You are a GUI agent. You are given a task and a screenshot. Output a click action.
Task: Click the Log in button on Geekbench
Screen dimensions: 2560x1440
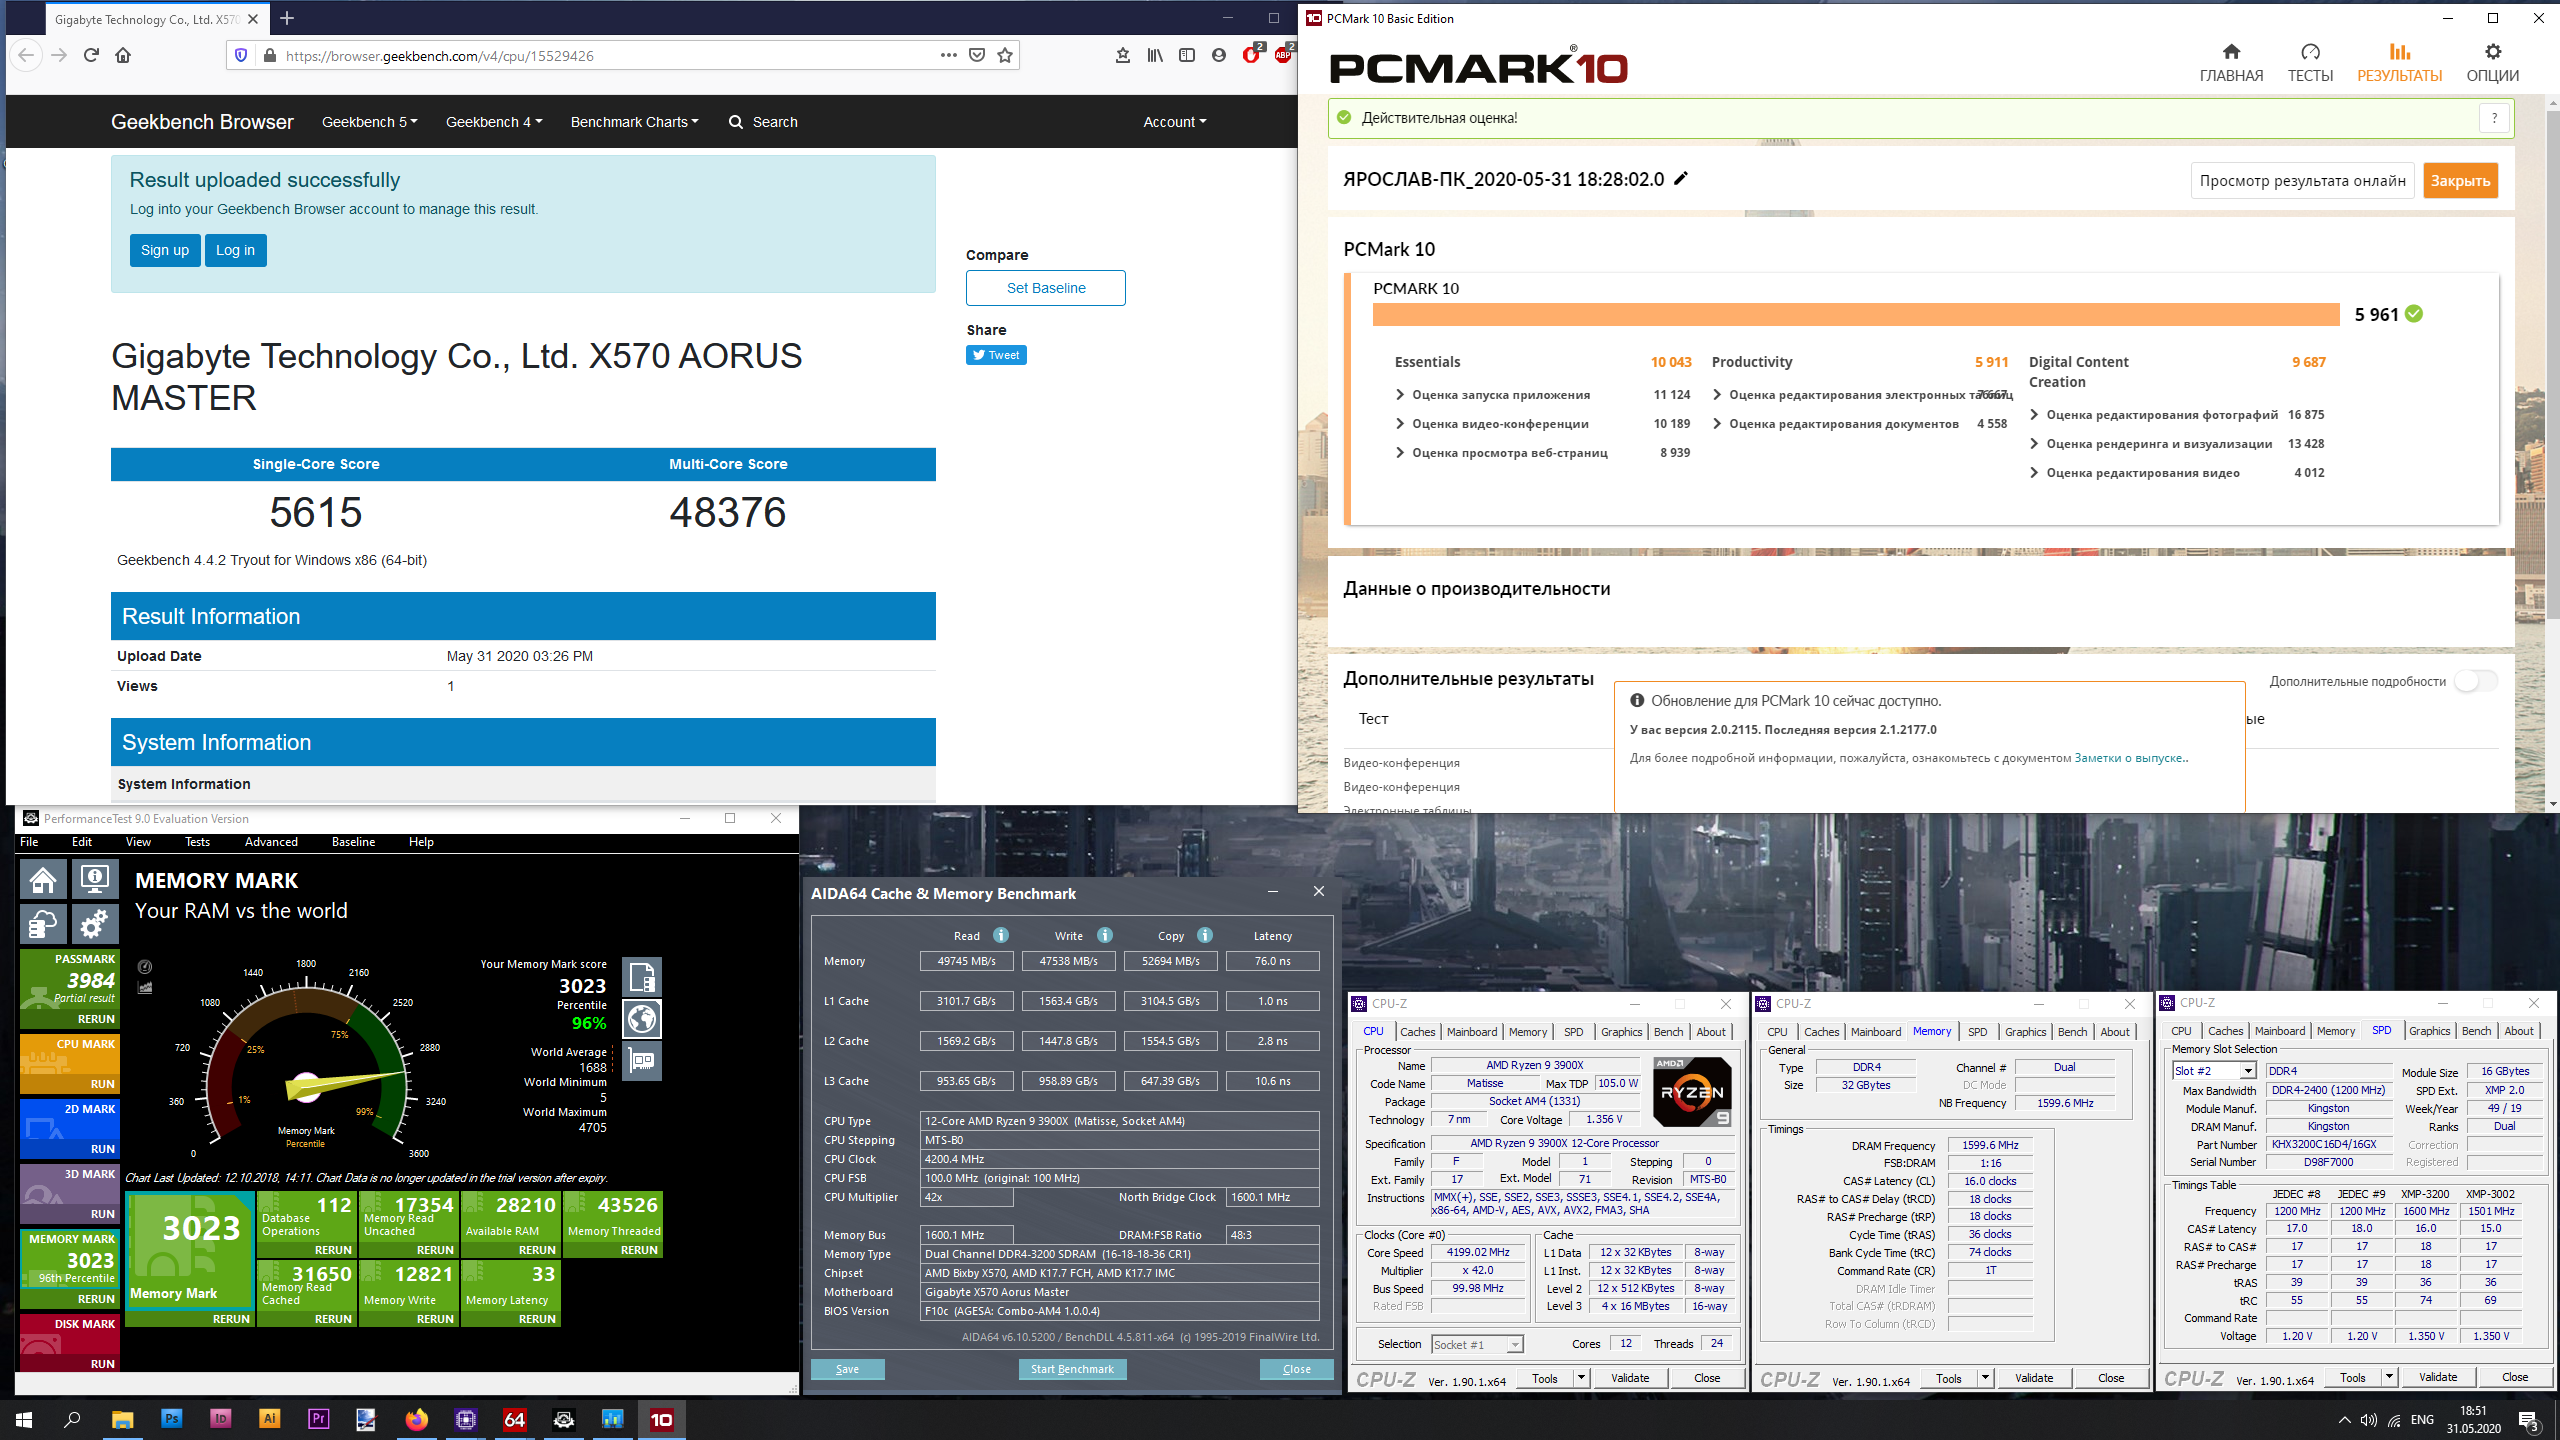pyautogui.click(x=235, y=250)
